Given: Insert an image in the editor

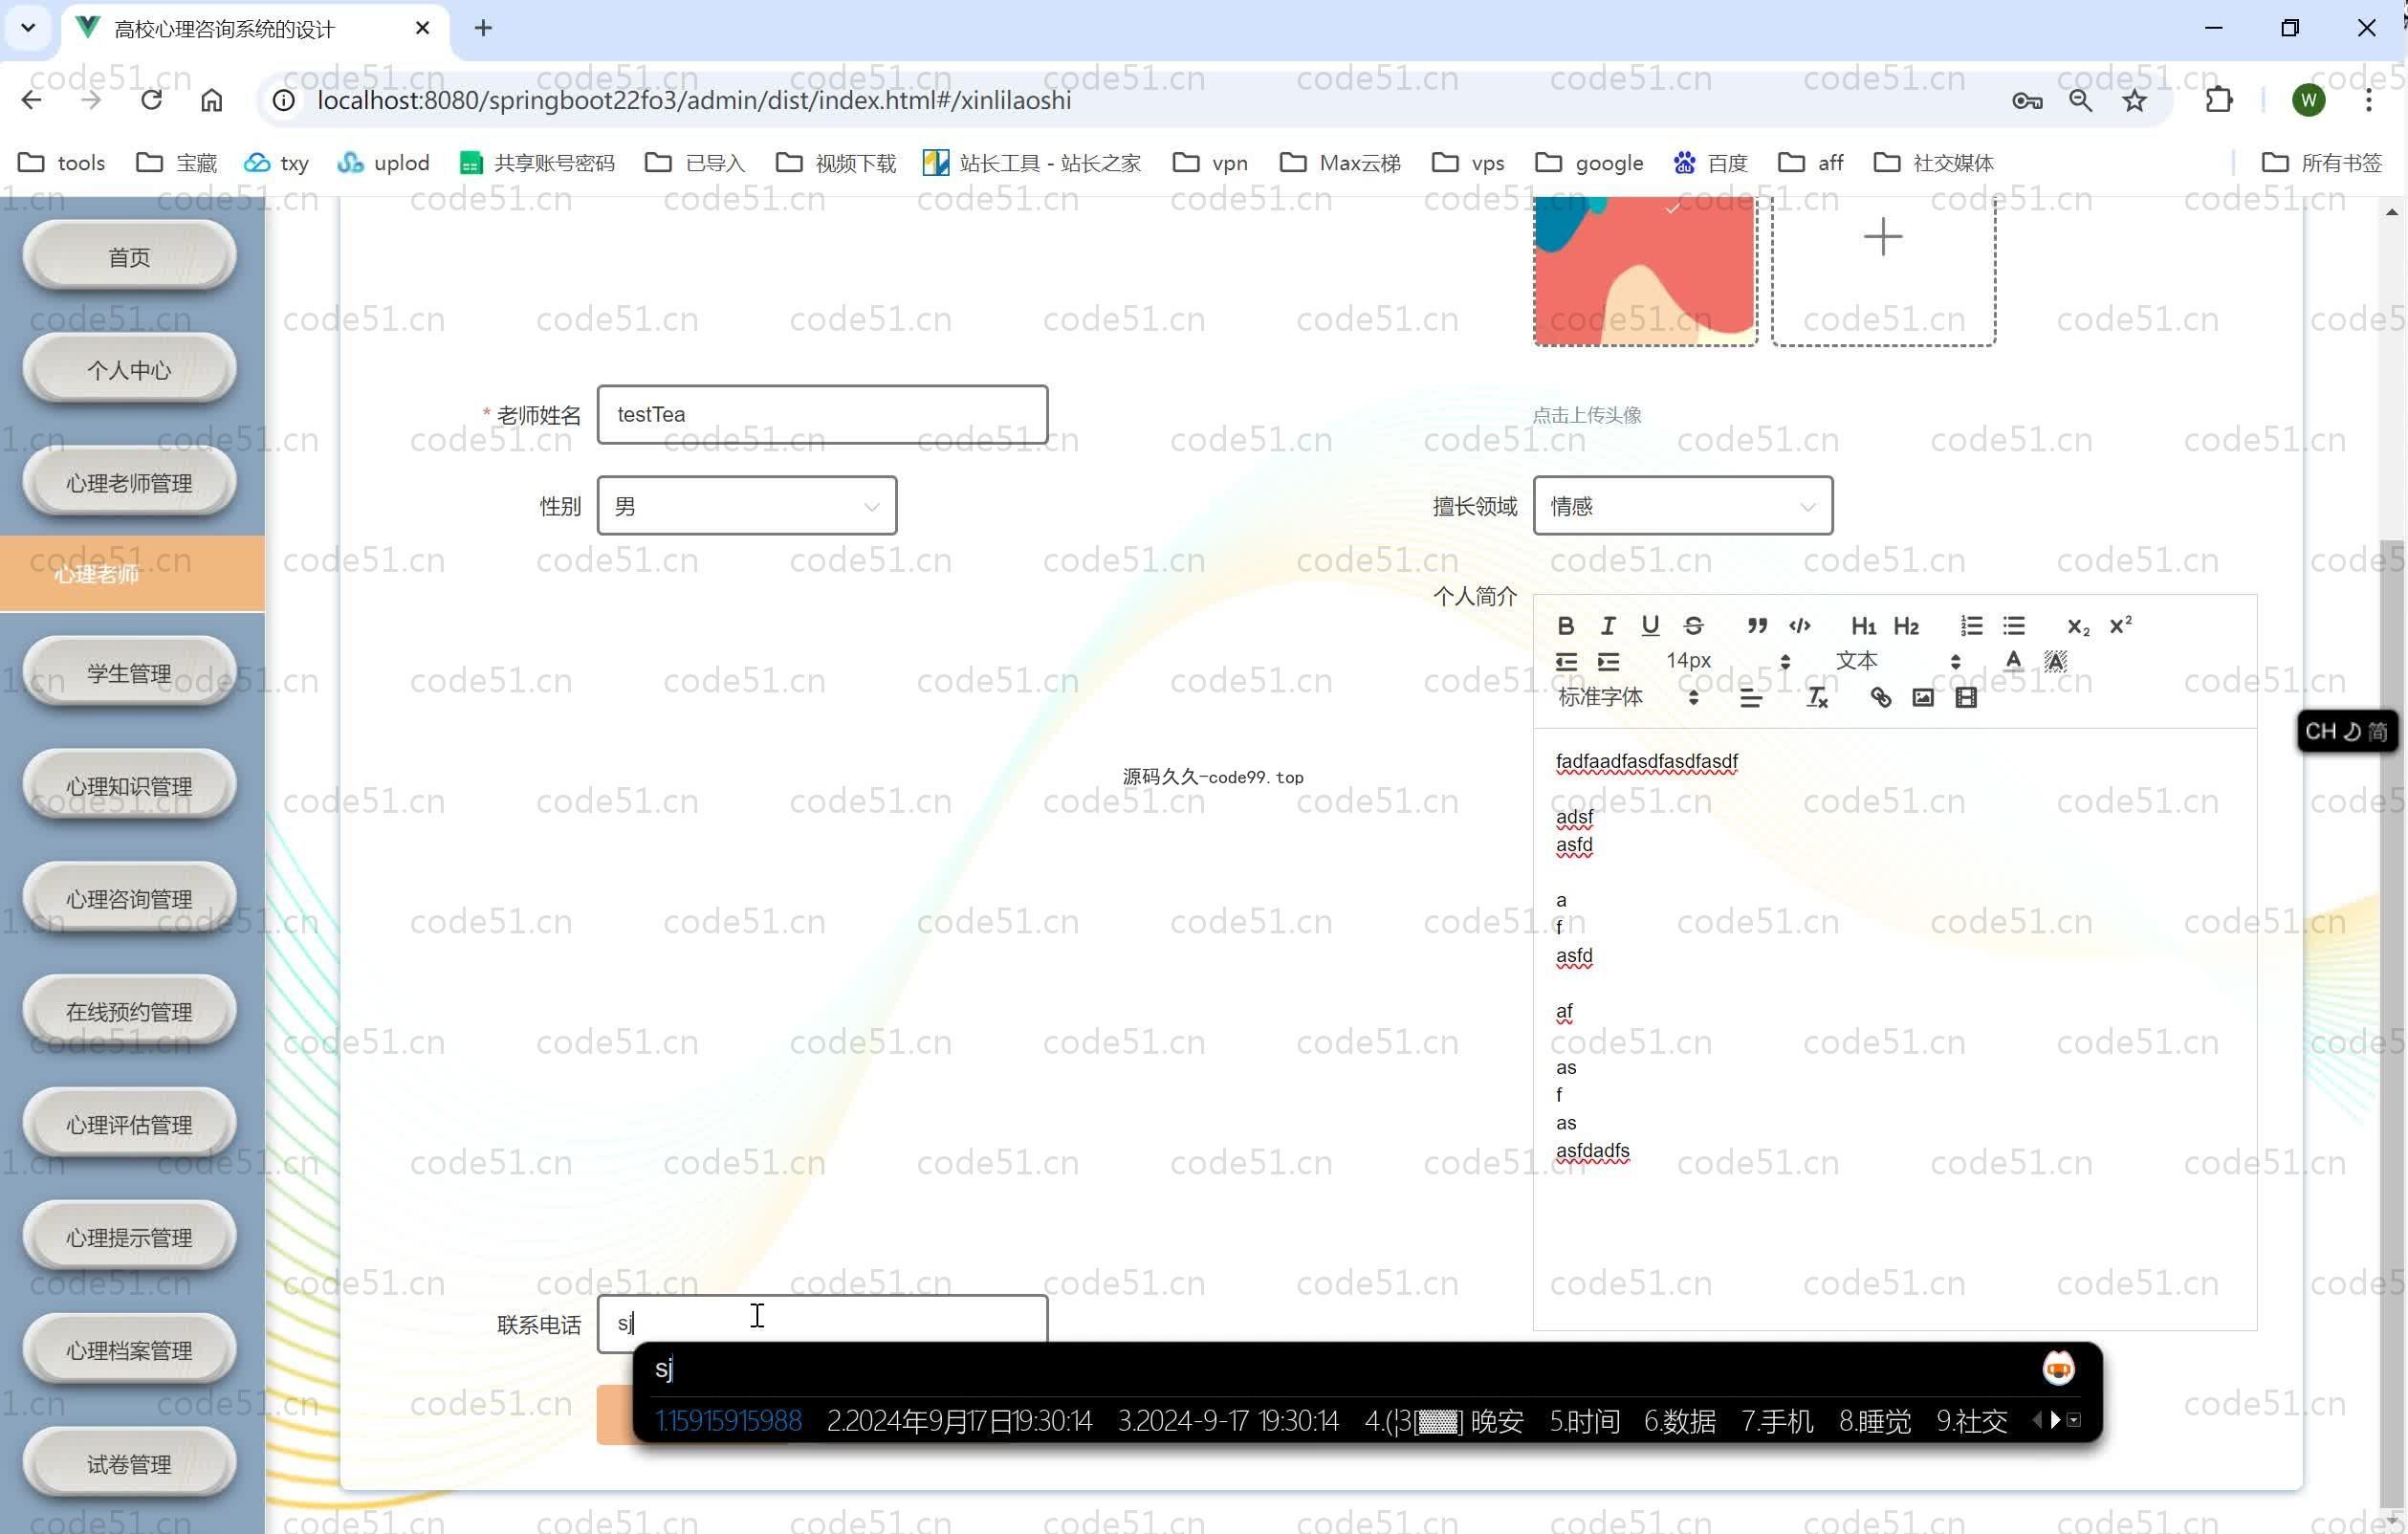Looking at the screenshot, I should (1923, 697).
